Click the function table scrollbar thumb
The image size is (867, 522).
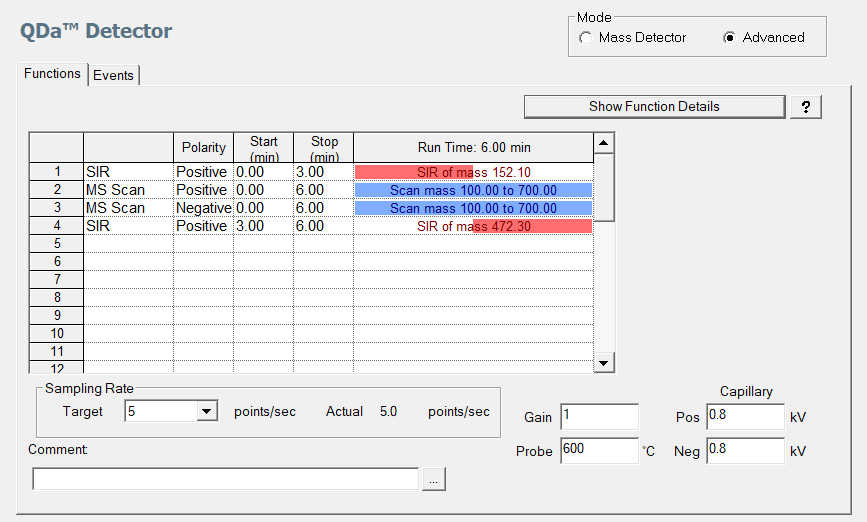(603, 187)
